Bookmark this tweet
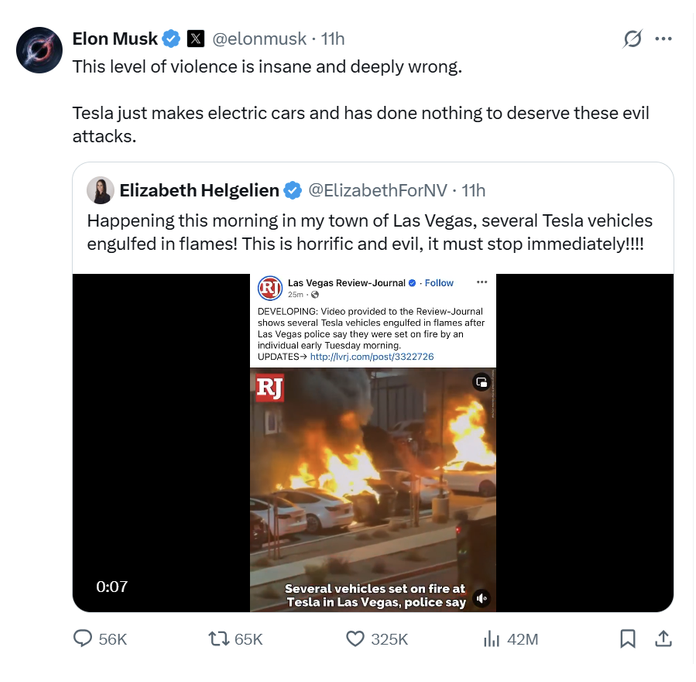 pos(627,639)
